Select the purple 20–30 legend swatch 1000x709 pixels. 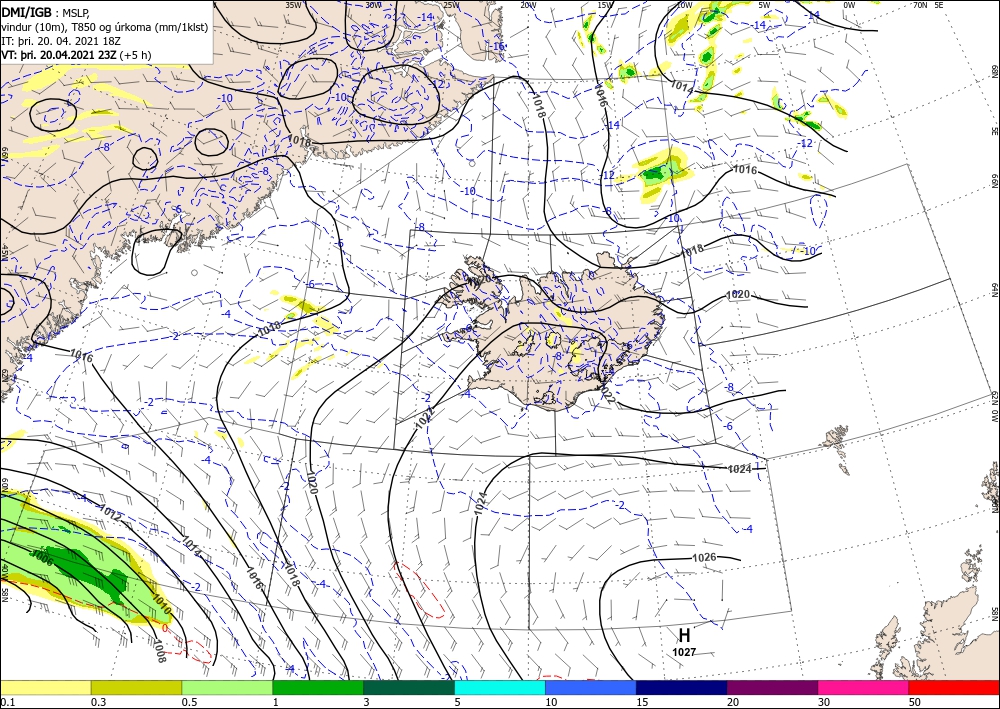(x=772, y=687)
